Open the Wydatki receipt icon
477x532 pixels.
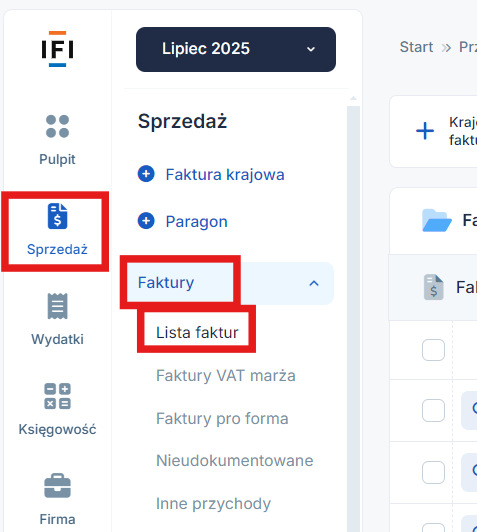pyautogui.click(x=57, y=306)
